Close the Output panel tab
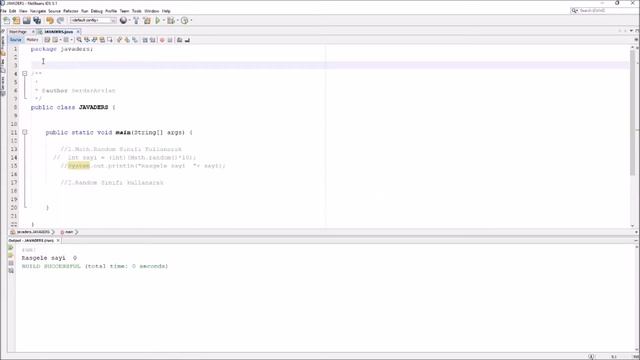640x360 pixels. pos(58,240)
